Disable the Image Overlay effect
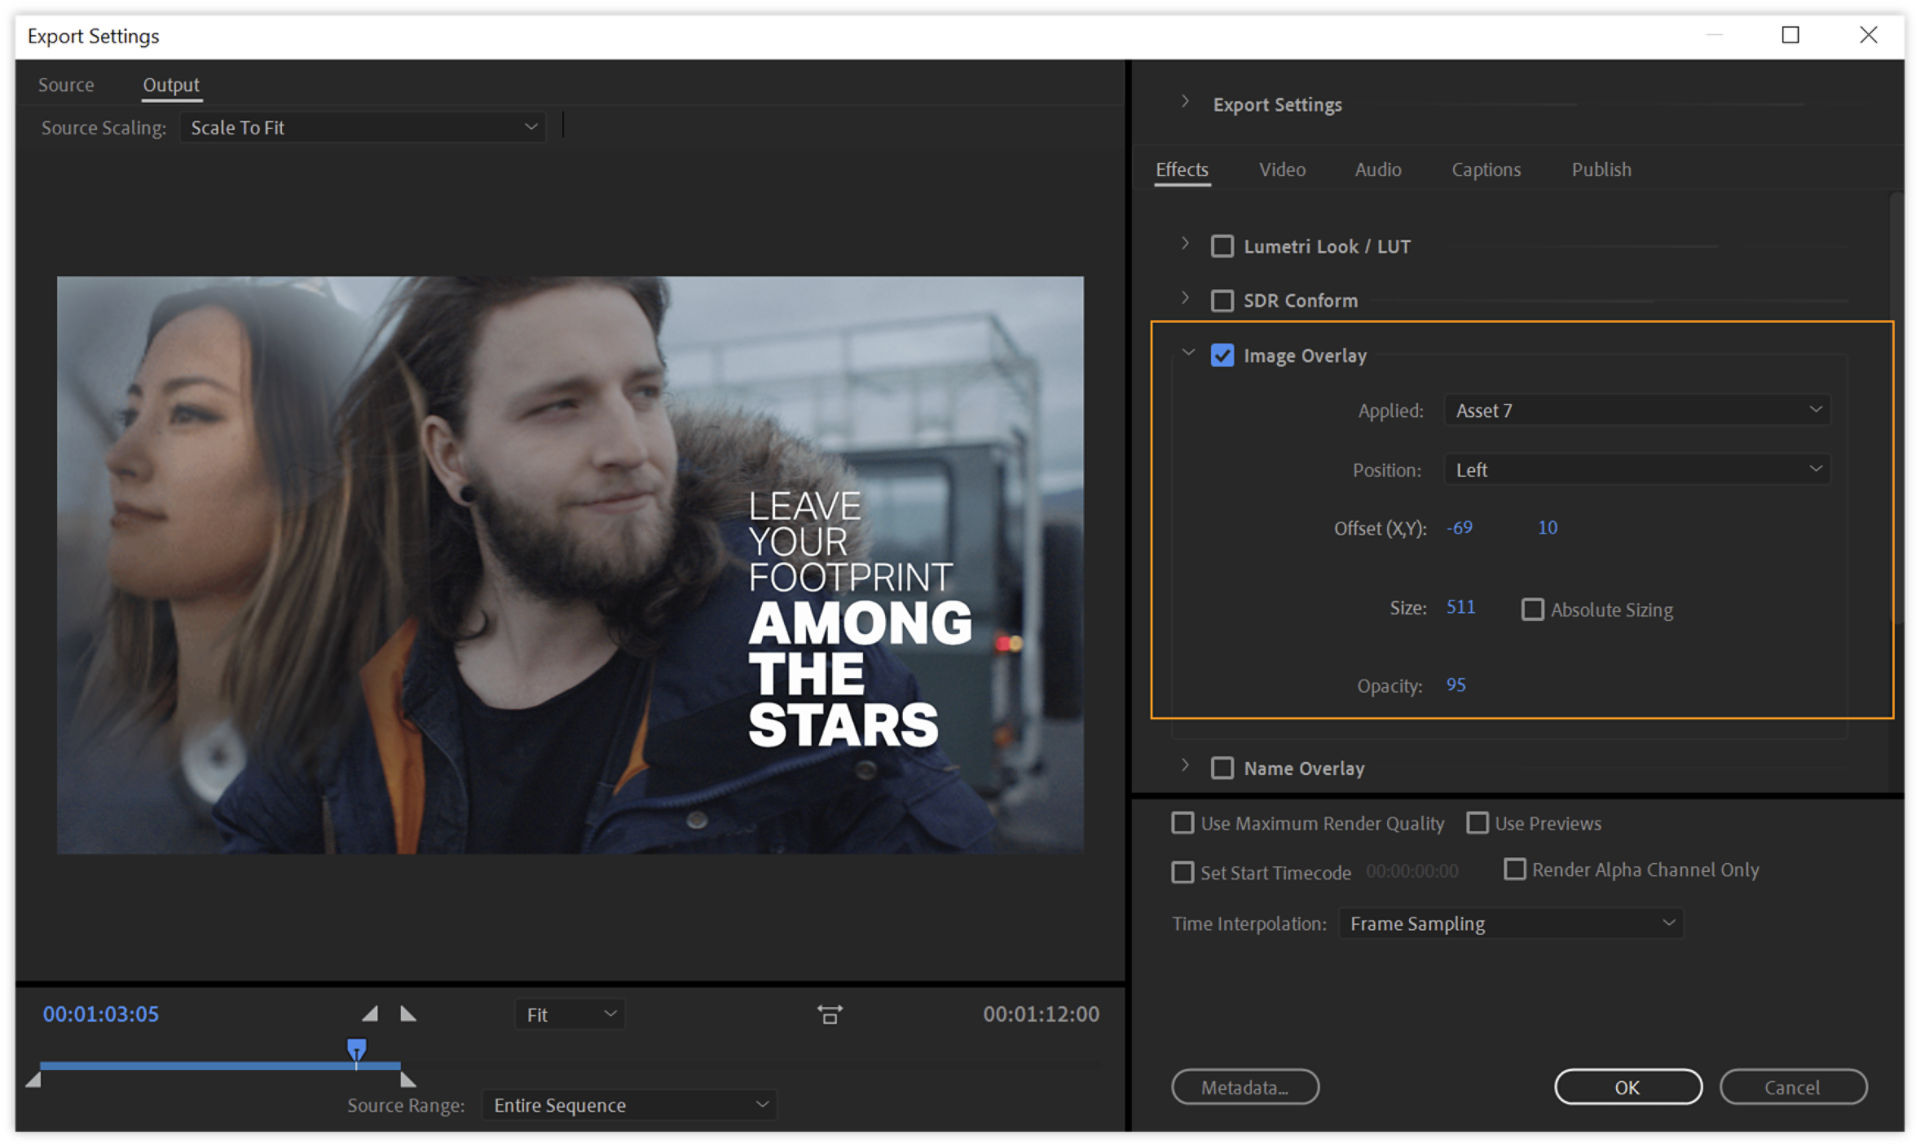The width and height of the screenshot is (1920, 1148). [1221, 355]
